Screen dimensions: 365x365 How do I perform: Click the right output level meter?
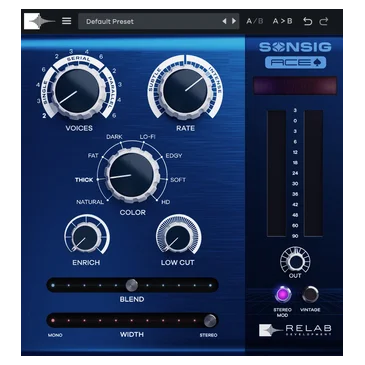coord(314,173)
